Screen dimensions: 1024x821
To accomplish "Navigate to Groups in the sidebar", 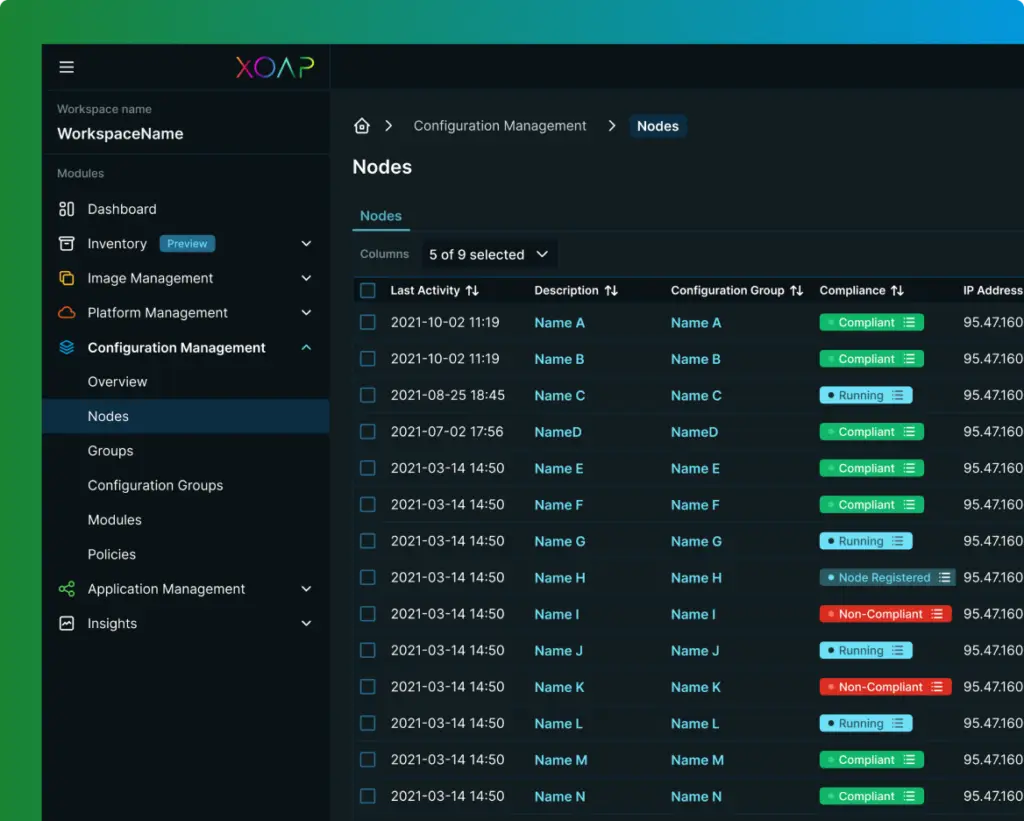I will [110, 450].
